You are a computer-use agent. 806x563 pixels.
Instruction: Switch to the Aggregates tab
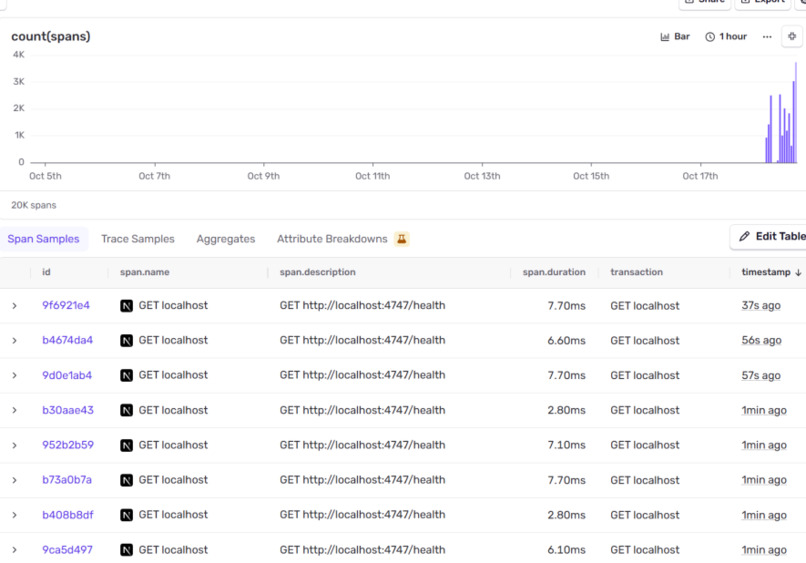click(x=226, y=239)
